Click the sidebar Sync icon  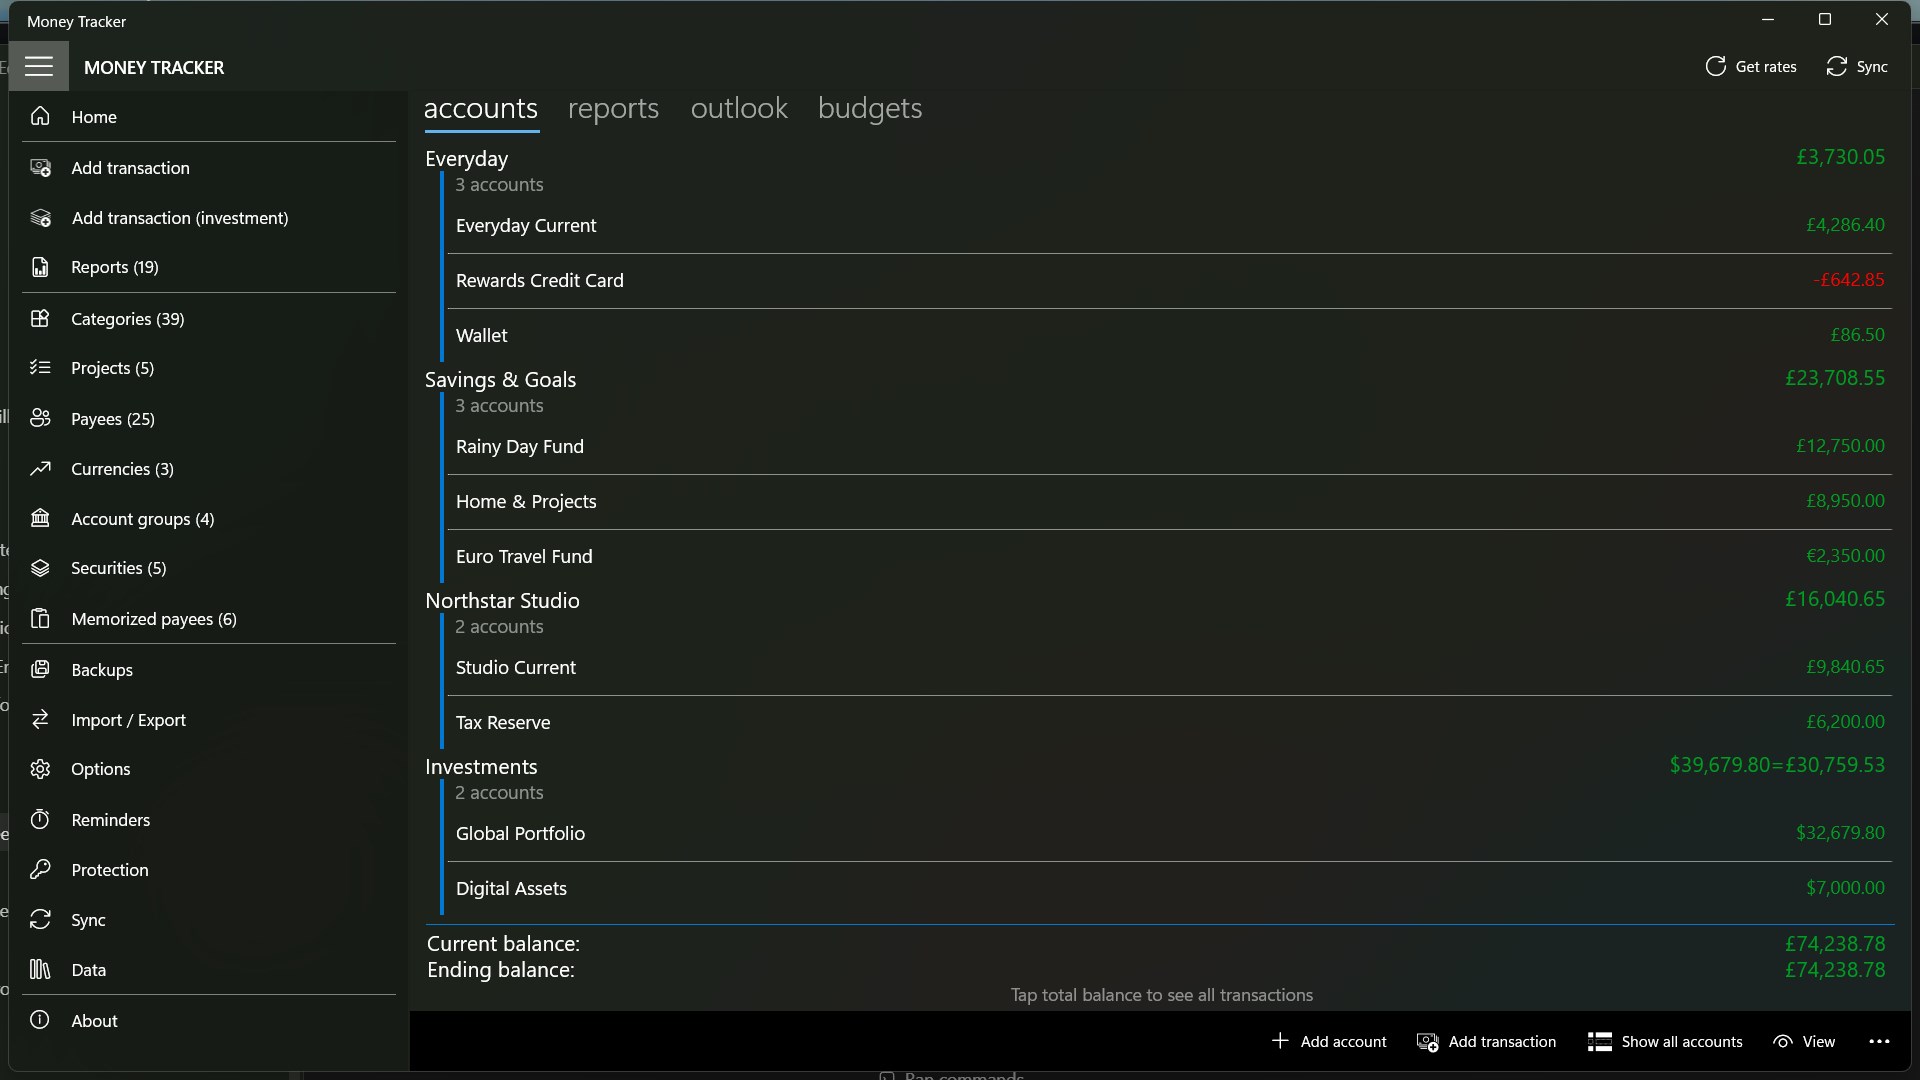(x=40, y=920)
